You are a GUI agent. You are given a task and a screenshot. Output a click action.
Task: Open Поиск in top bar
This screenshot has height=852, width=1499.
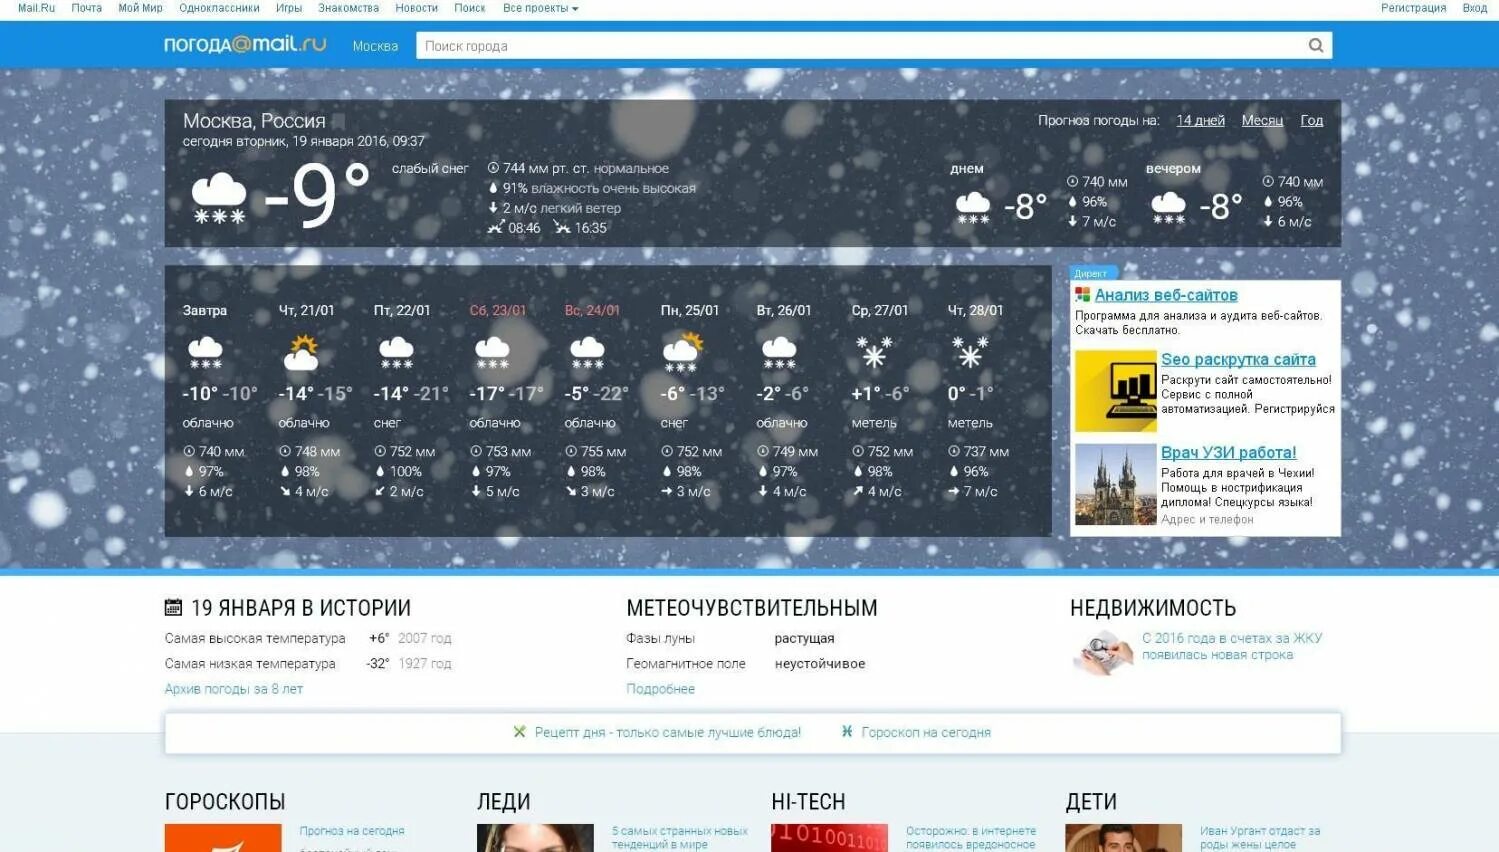(x=470, y=8)
